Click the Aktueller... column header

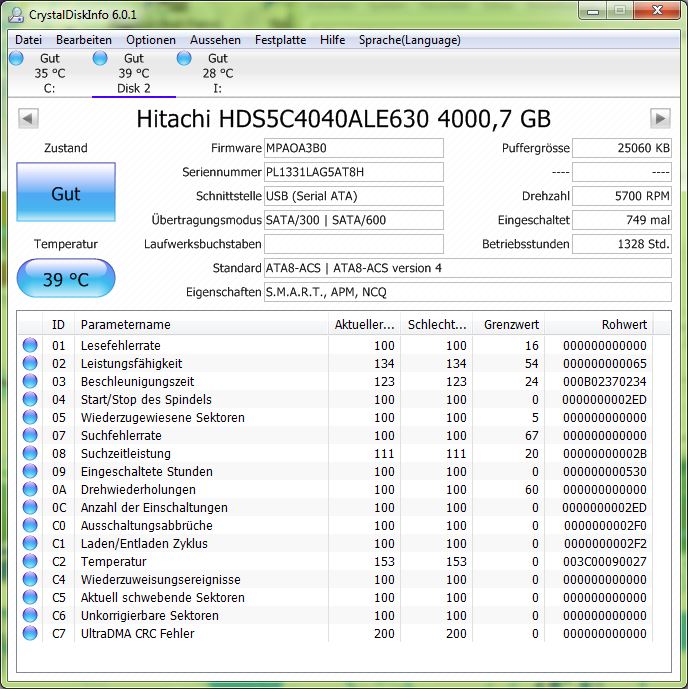click(365, 325)
